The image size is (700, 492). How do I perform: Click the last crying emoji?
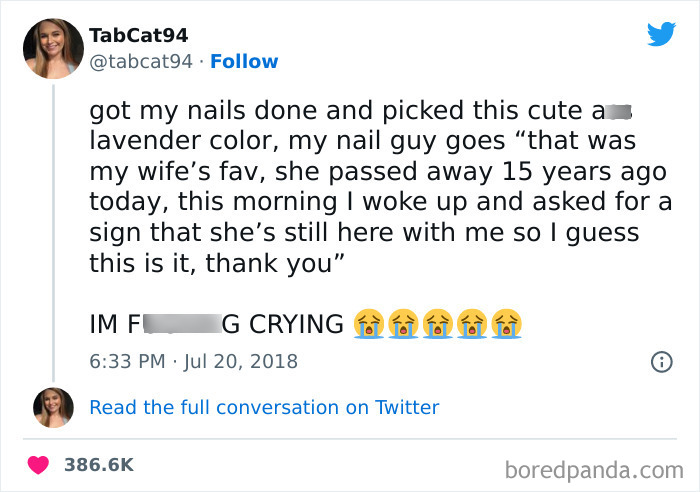pos(507,324)
